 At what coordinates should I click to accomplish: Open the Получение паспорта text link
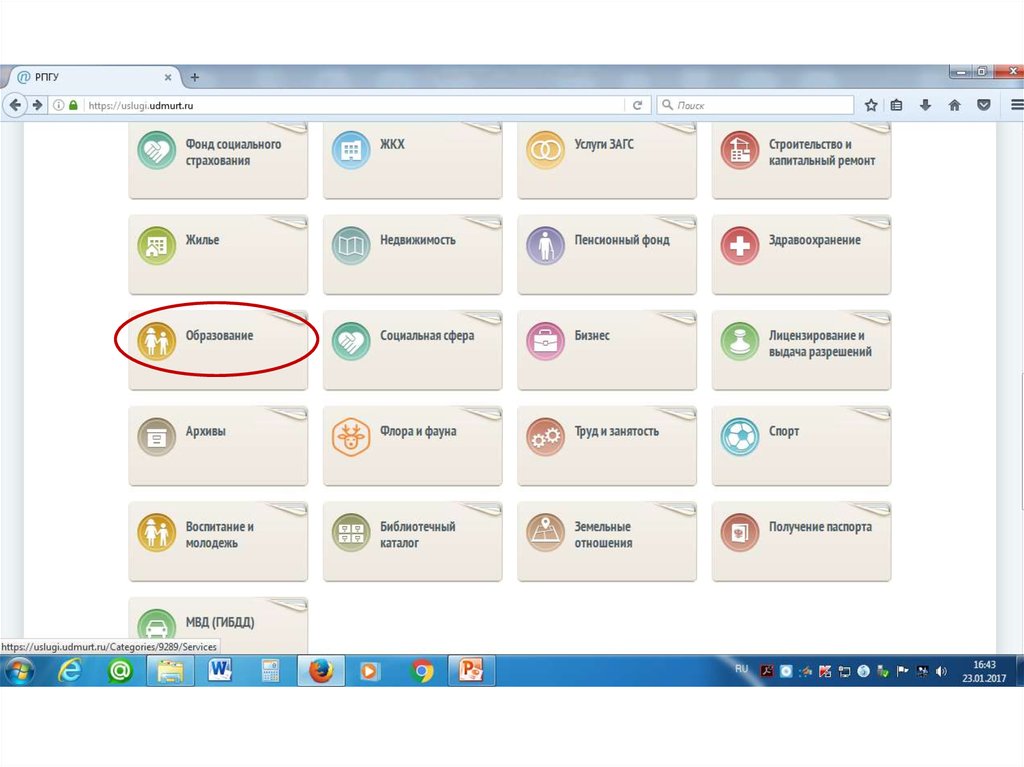coord(820,526)
